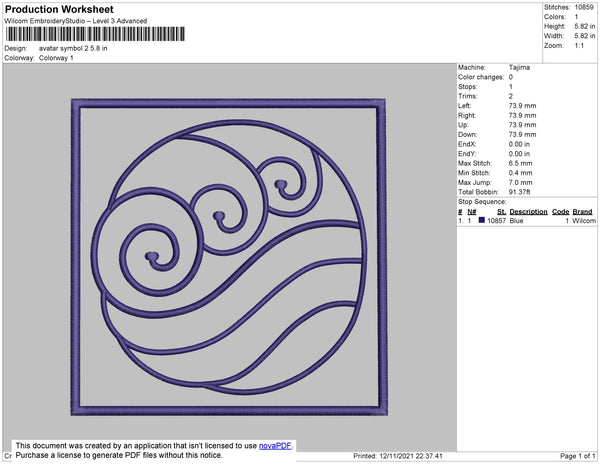This screenshot has width=600, height=464.
Task: Select the 'Colorway 1' value
Action: (x=56, y=58)
